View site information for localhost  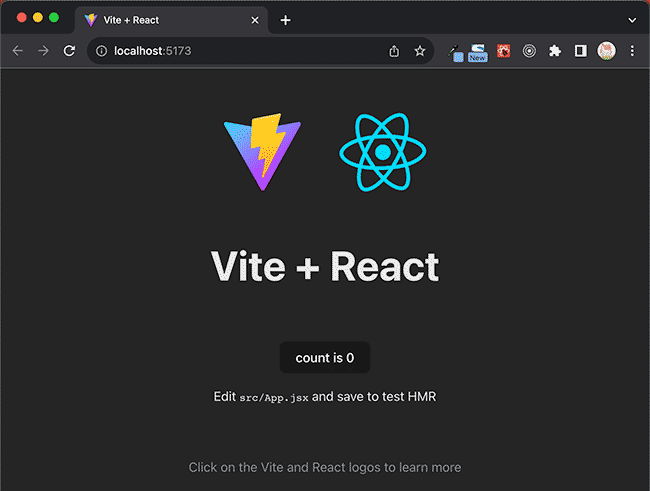pyautogui.click(x=102, y=51)
